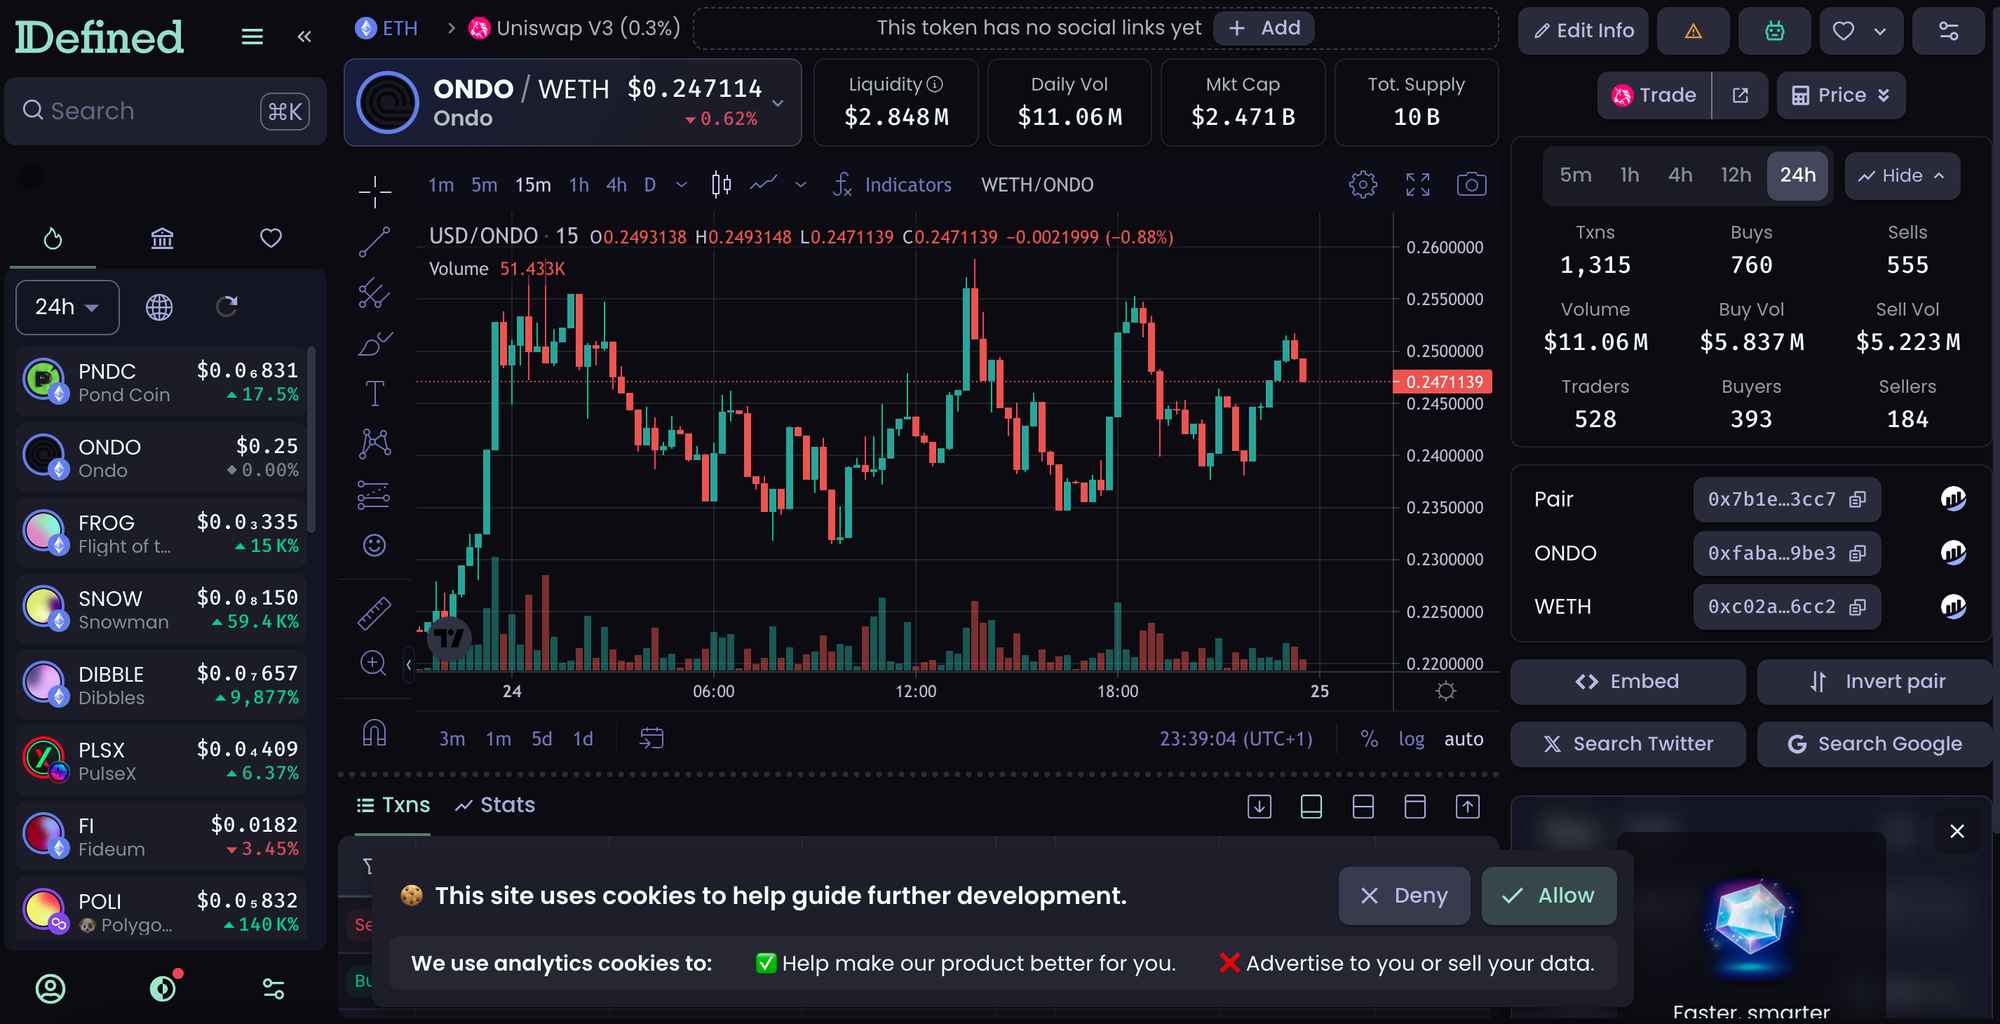This screenshot has height=1024, width=2000.
Task: Click the sidebar list scrollbar
Action: [x=311, y=440]
